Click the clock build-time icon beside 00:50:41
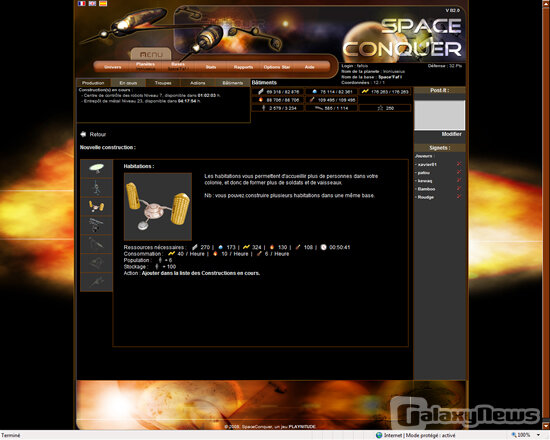 (323, 247)
